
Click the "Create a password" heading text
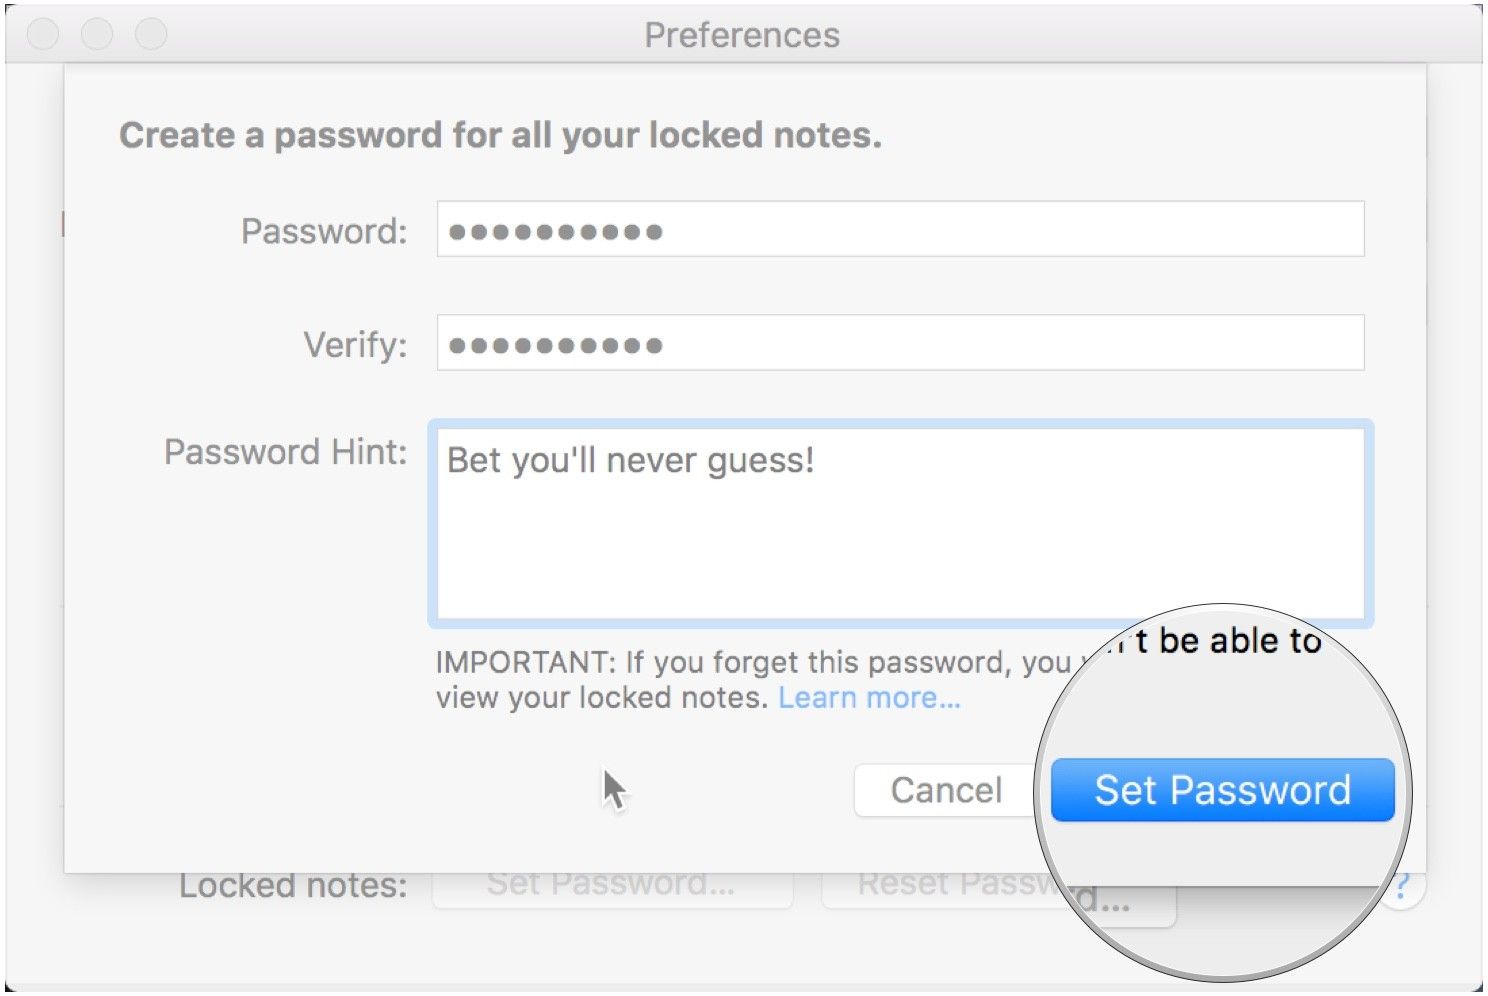pos(500,135)
